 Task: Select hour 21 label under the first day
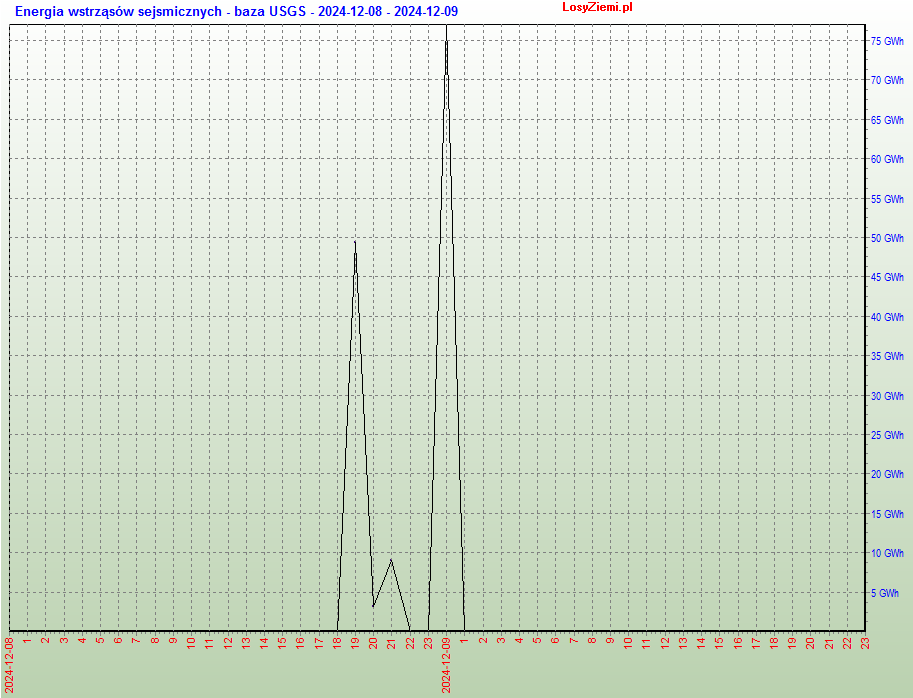coord(392,642)
